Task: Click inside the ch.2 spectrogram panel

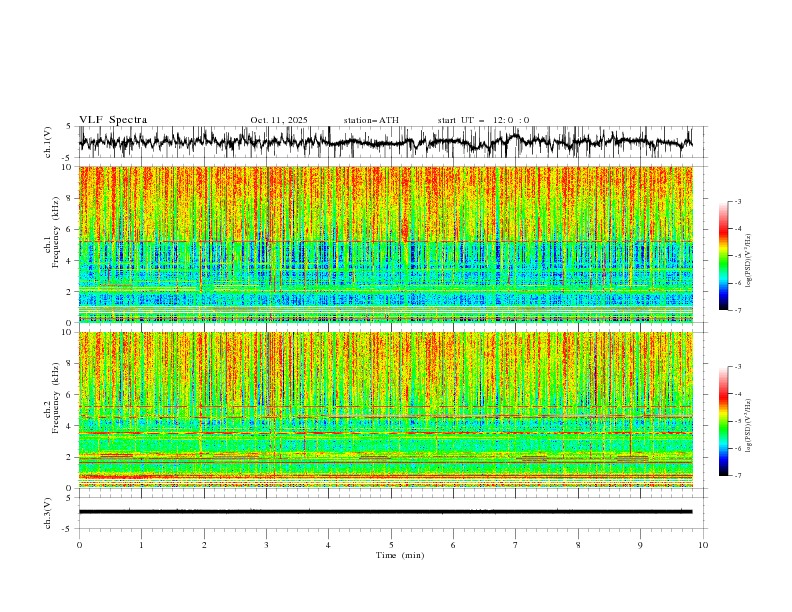Action: 386,410
